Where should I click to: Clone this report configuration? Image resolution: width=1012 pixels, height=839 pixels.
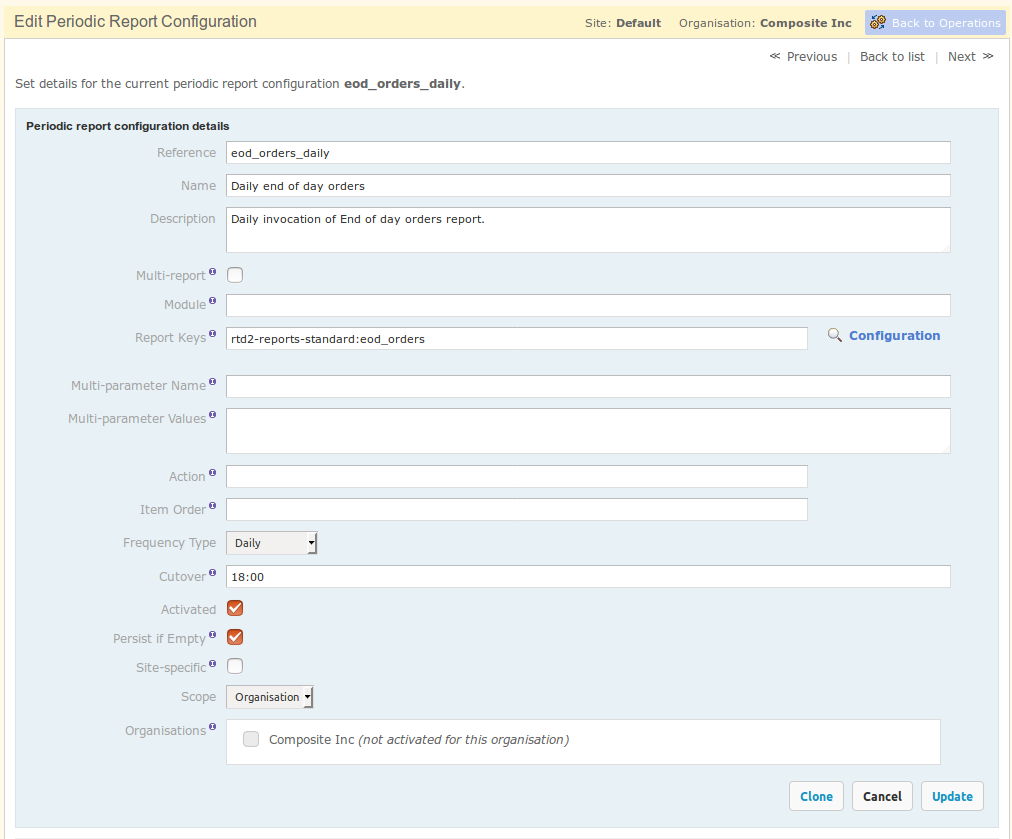click(x=816, y=796)
